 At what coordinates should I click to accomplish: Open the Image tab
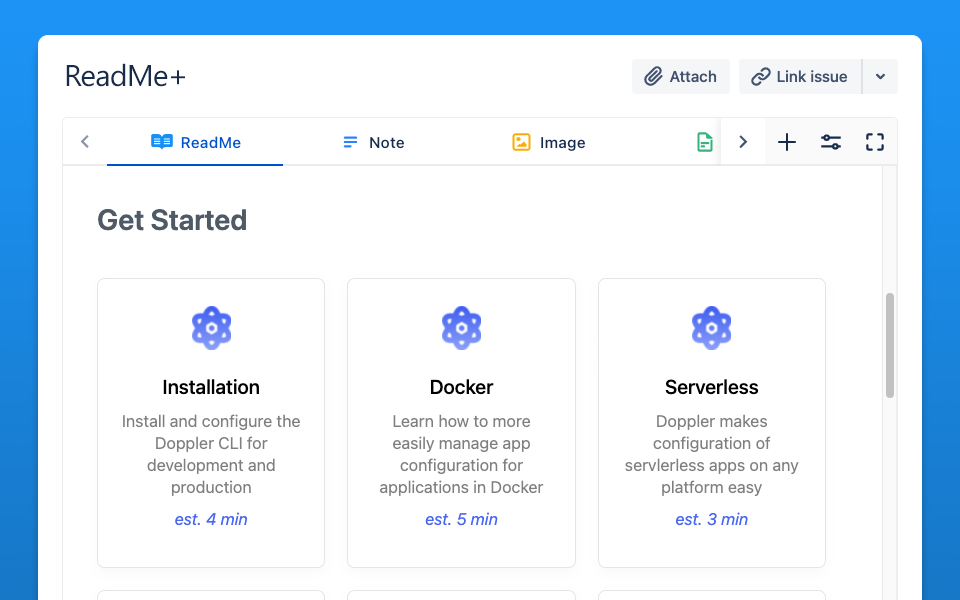[549, 142]
